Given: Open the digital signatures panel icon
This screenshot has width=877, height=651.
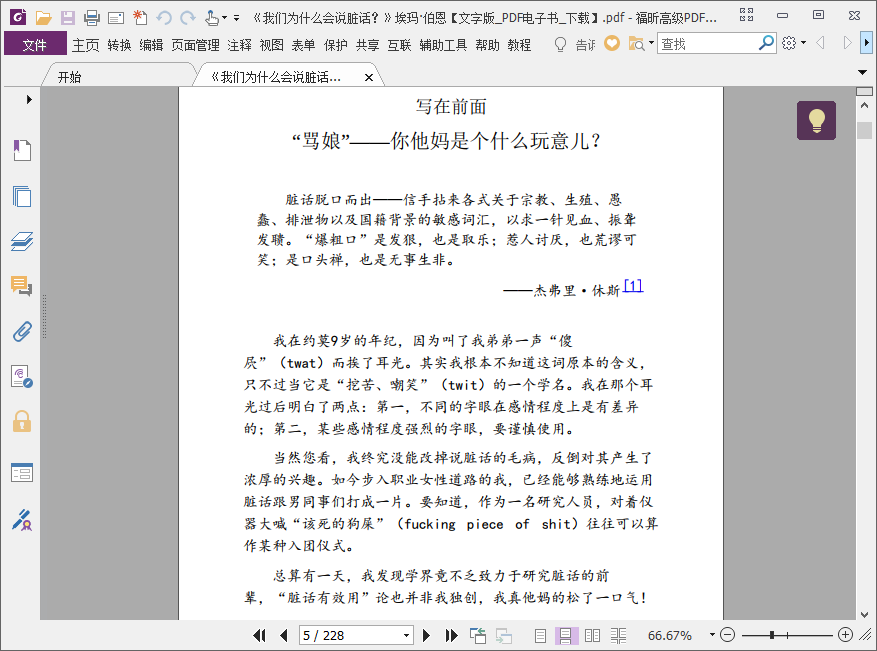Looking at the screenshot, I should click(x=22, y=377).
